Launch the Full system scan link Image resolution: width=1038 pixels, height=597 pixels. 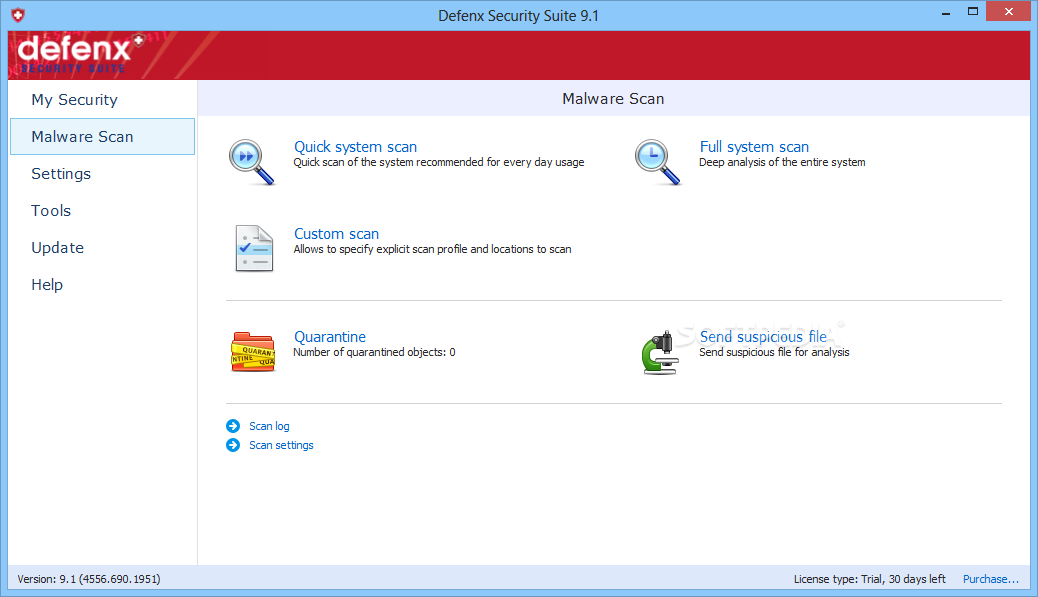click(x=754, y=146)
